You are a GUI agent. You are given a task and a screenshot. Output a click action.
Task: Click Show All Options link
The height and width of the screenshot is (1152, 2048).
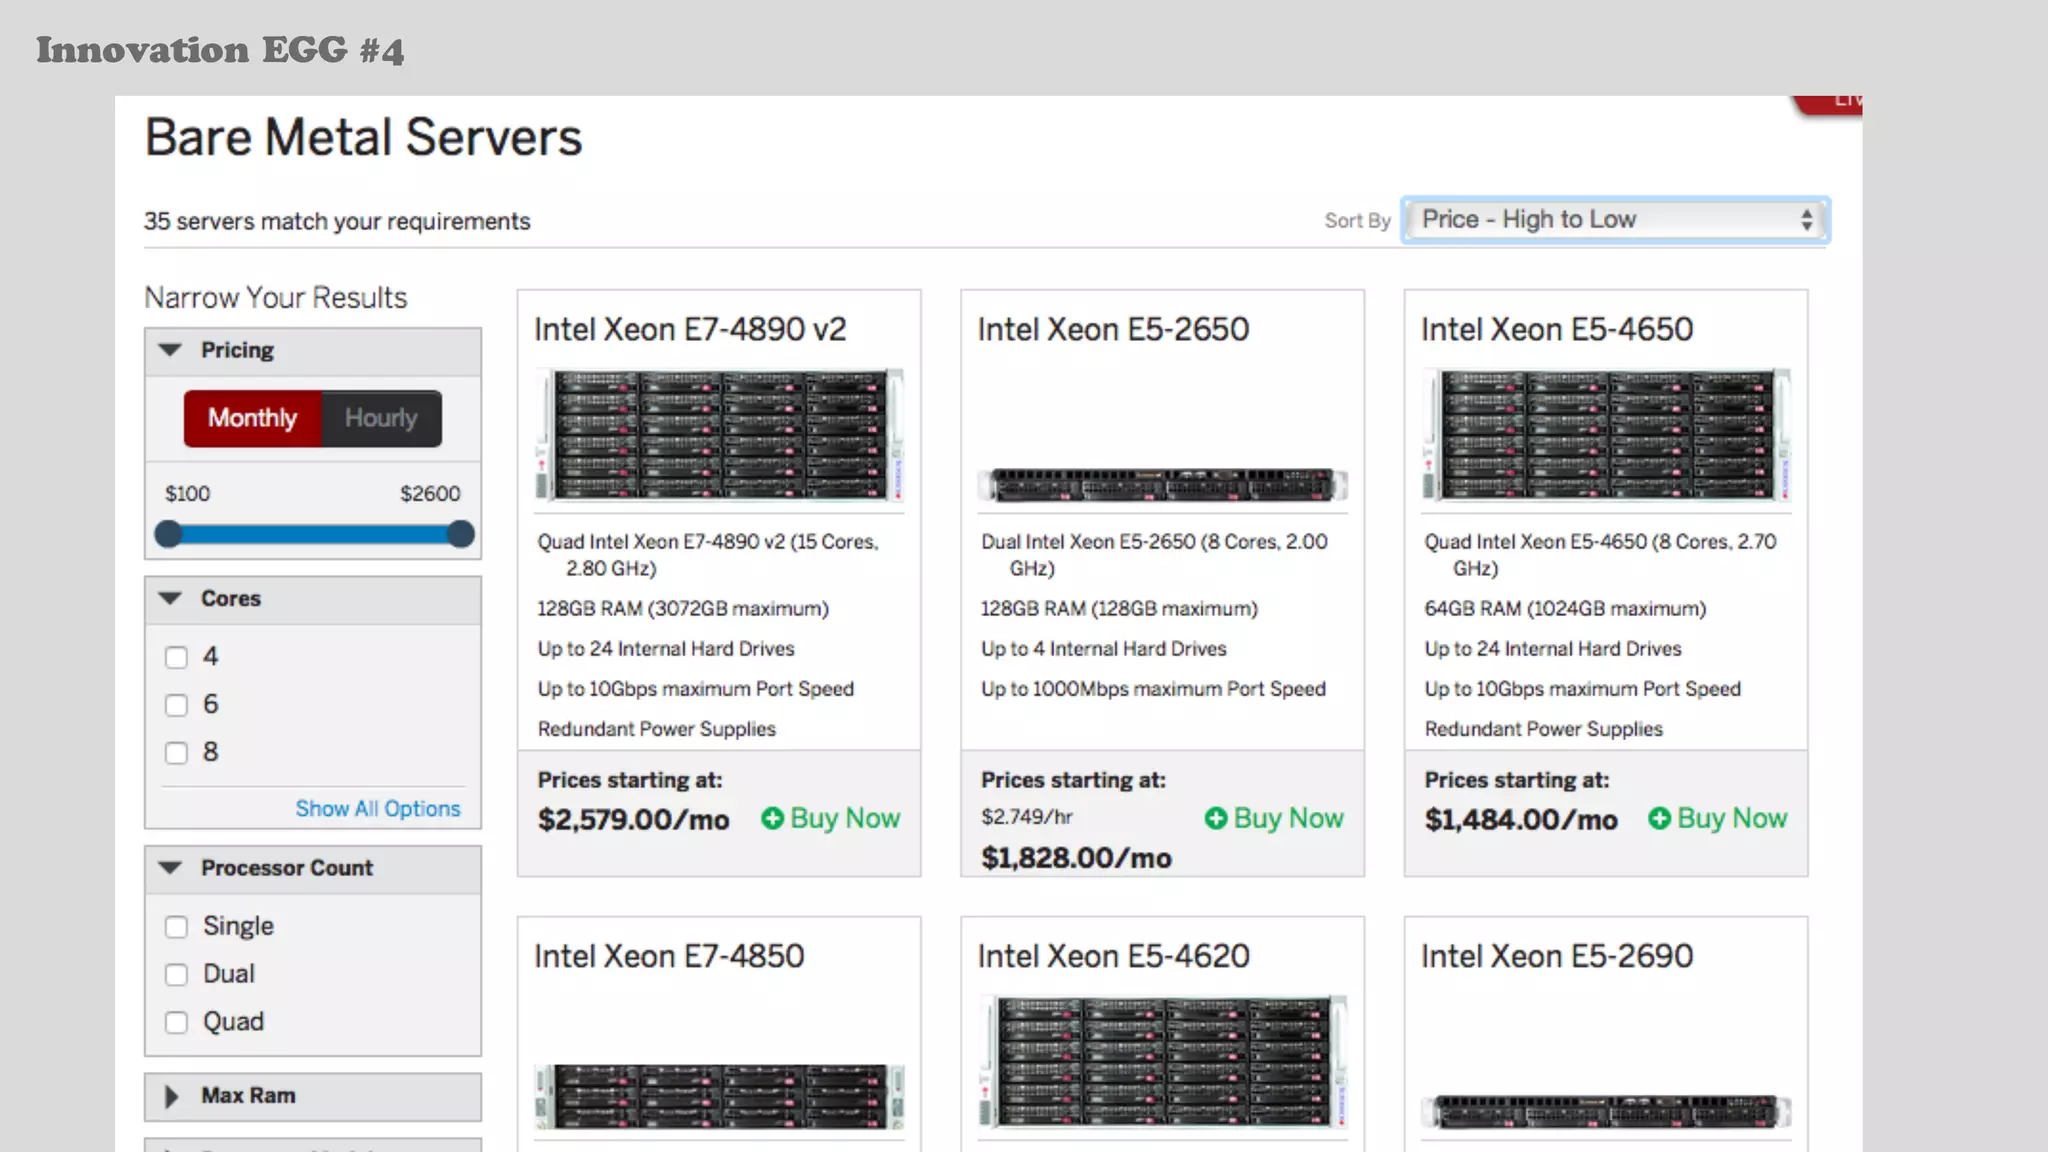pos(377,808)
